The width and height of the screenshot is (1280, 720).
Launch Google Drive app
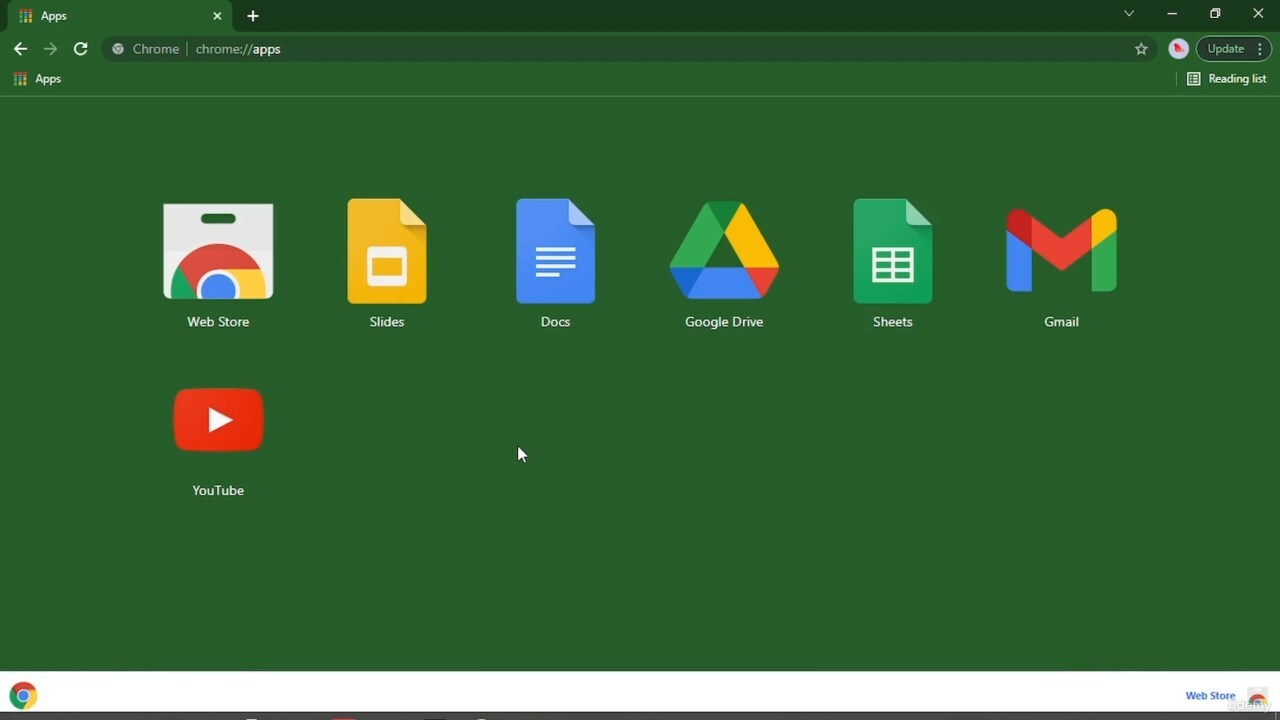(724, 251)
